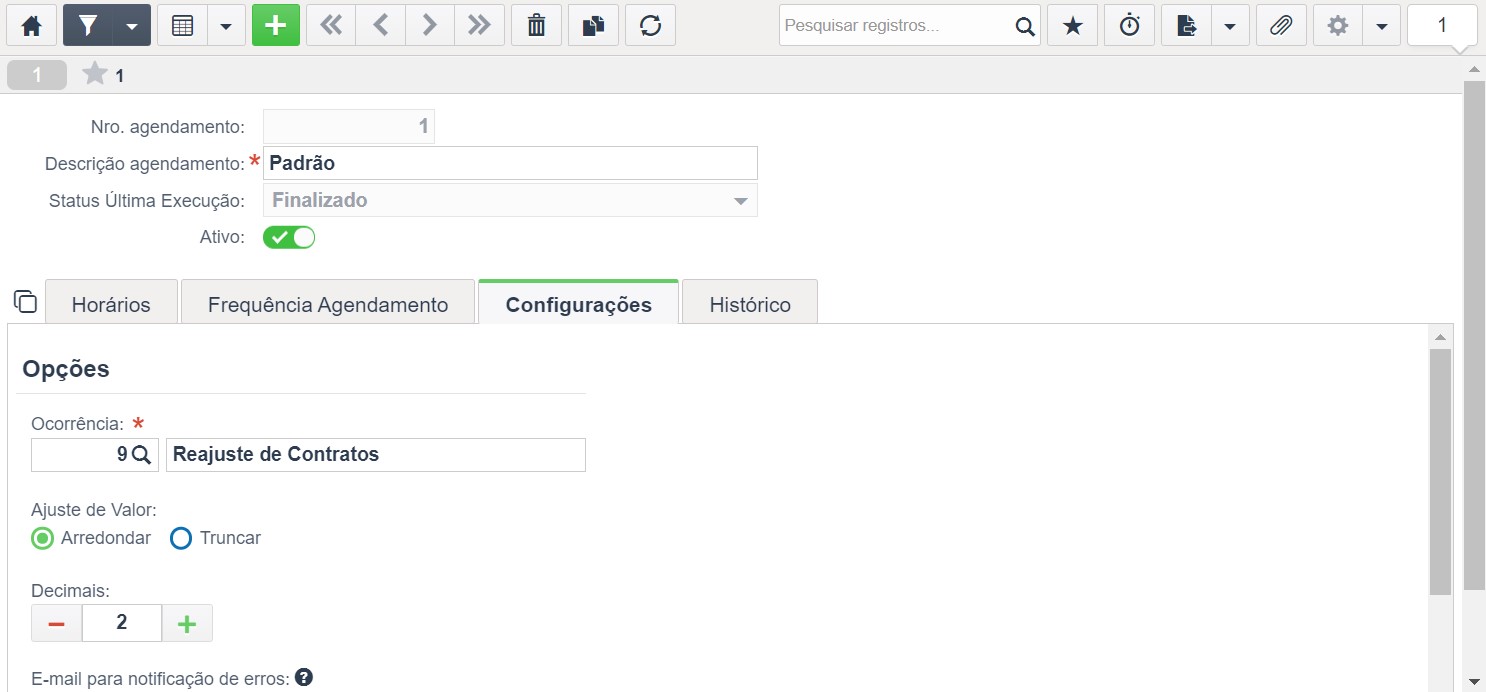Viewport: 1486px width, 692px height.
Task: Click the Nro. agendamento field
Action: tap(349, 126)
